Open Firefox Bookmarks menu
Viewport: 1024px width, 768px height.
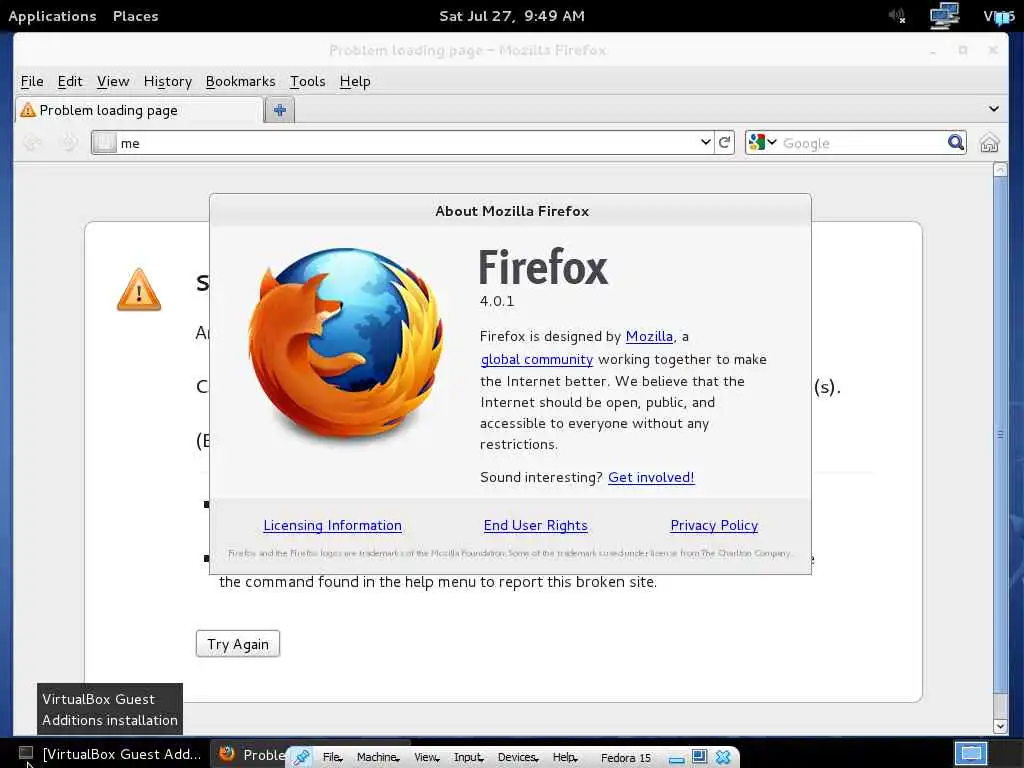240,81
